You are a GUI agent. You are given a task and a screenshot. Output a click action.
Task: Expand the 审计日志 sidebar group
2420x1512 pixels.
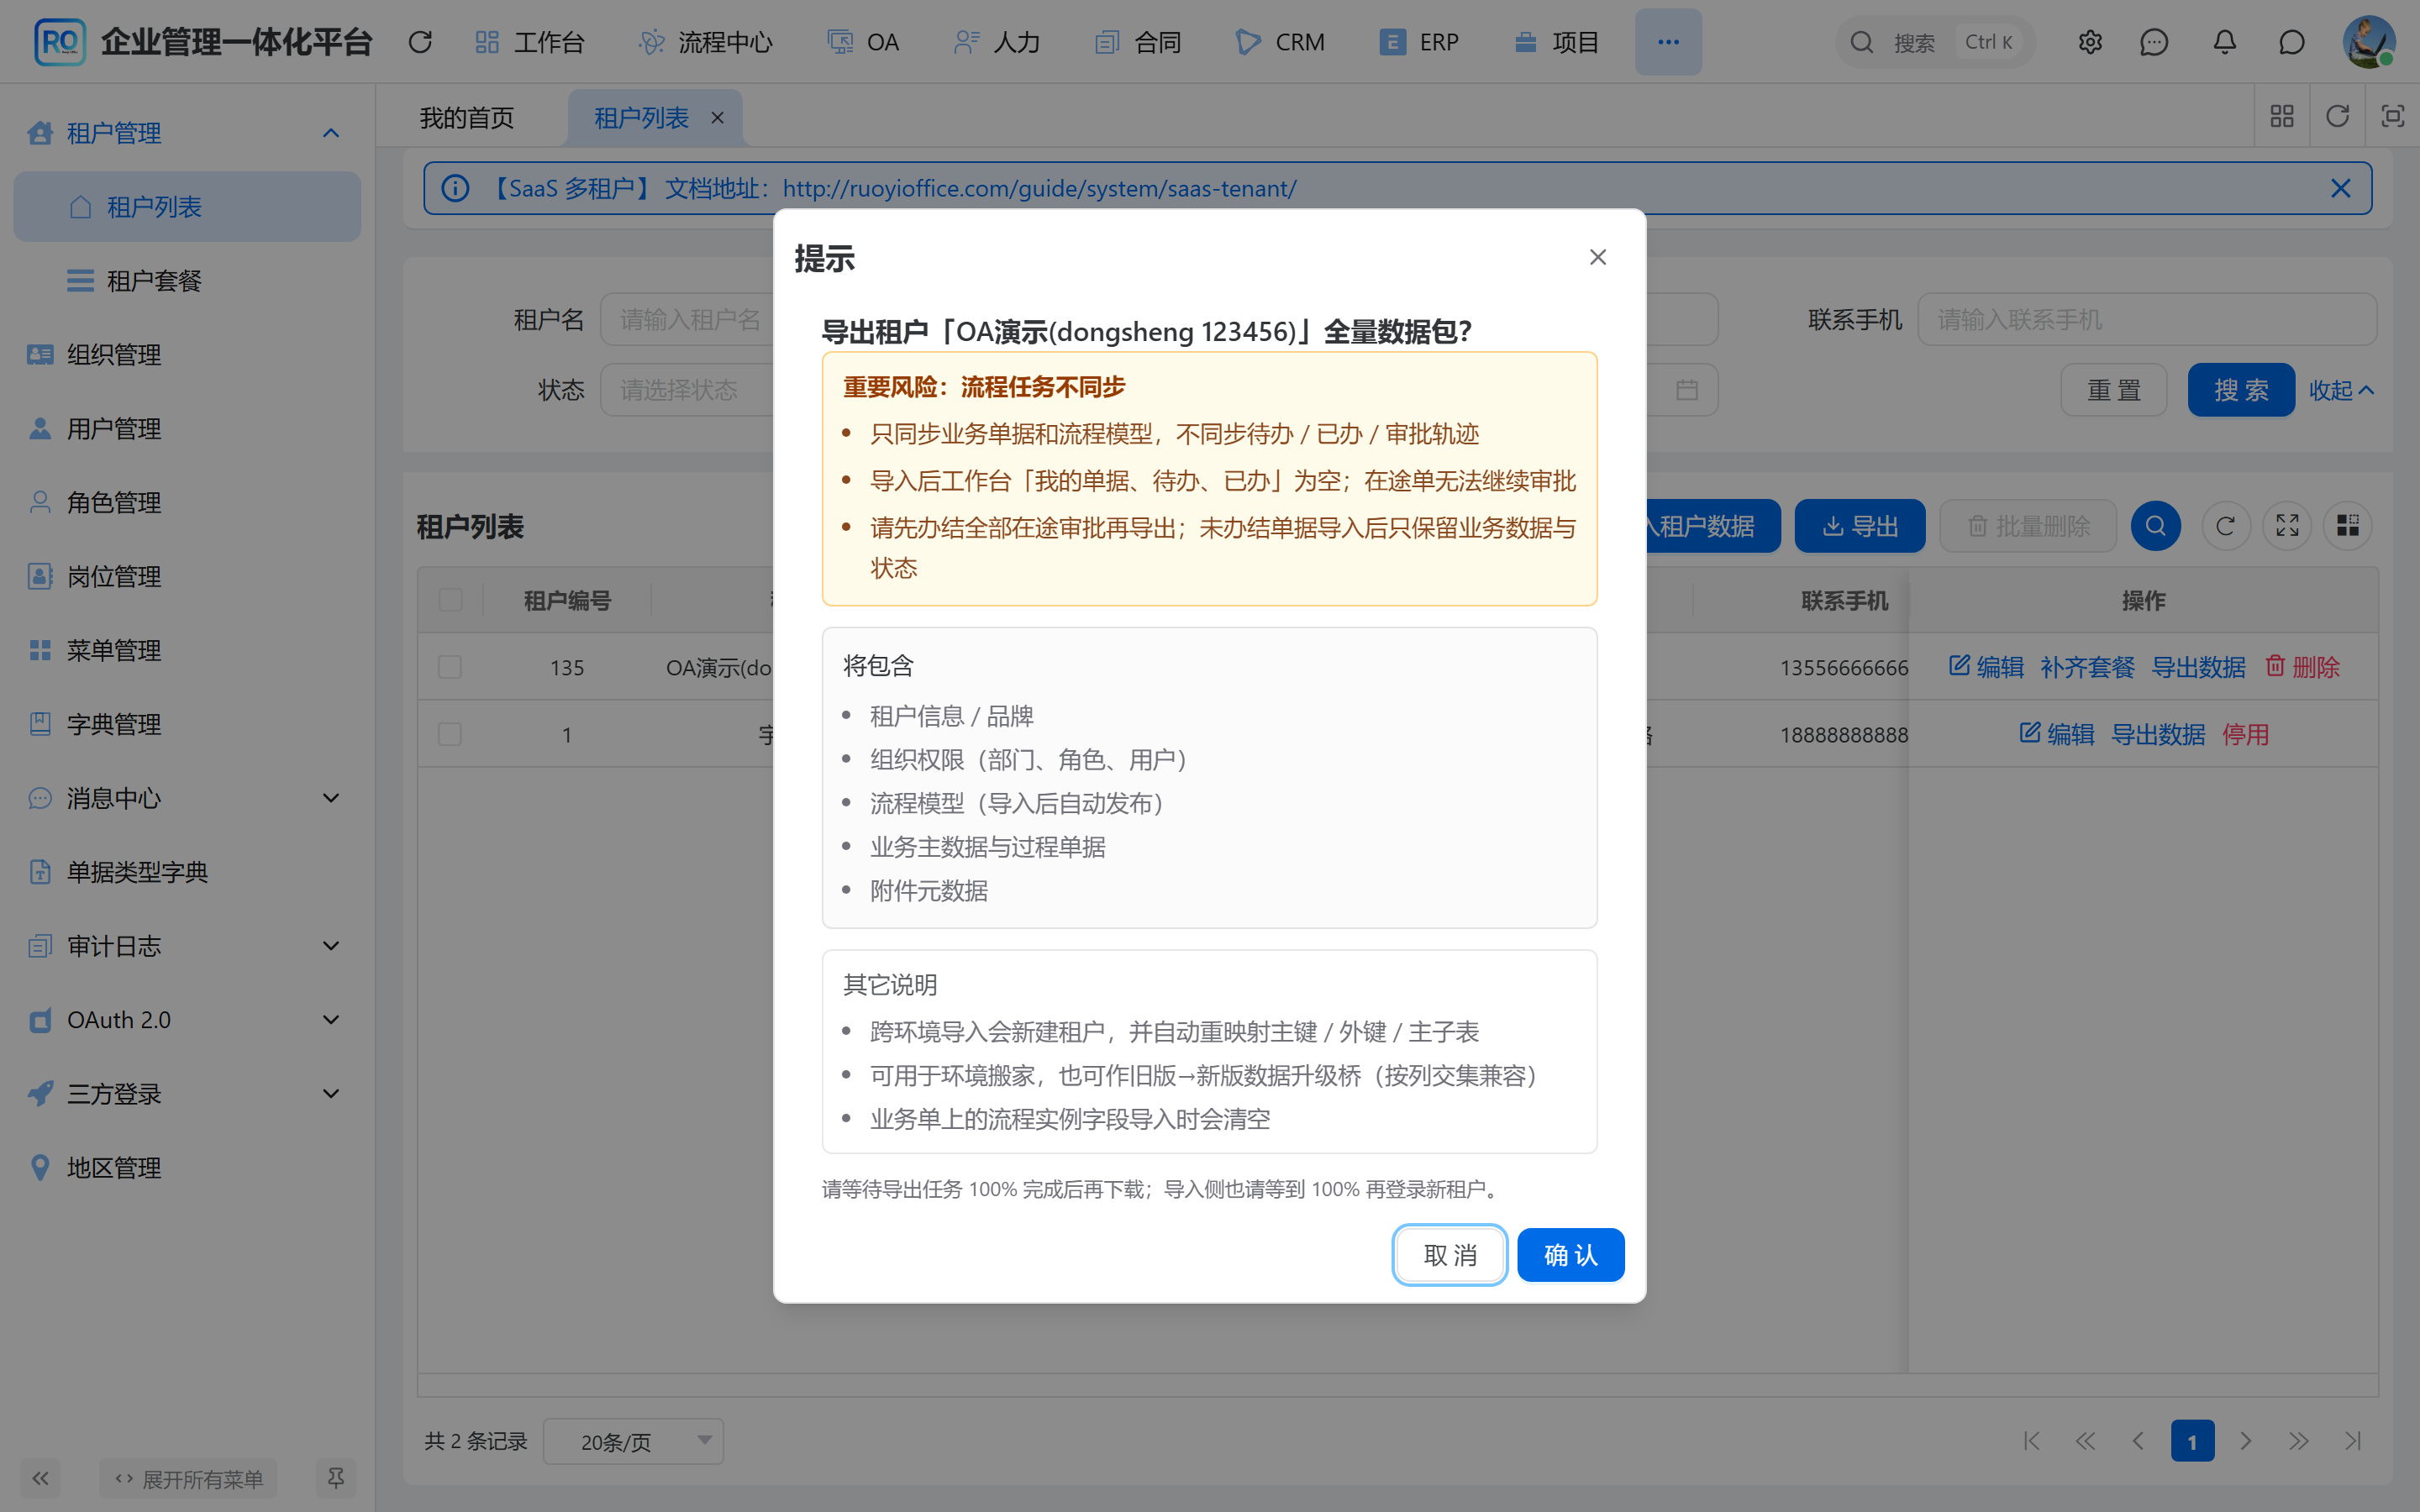click(x=187, y=946)
